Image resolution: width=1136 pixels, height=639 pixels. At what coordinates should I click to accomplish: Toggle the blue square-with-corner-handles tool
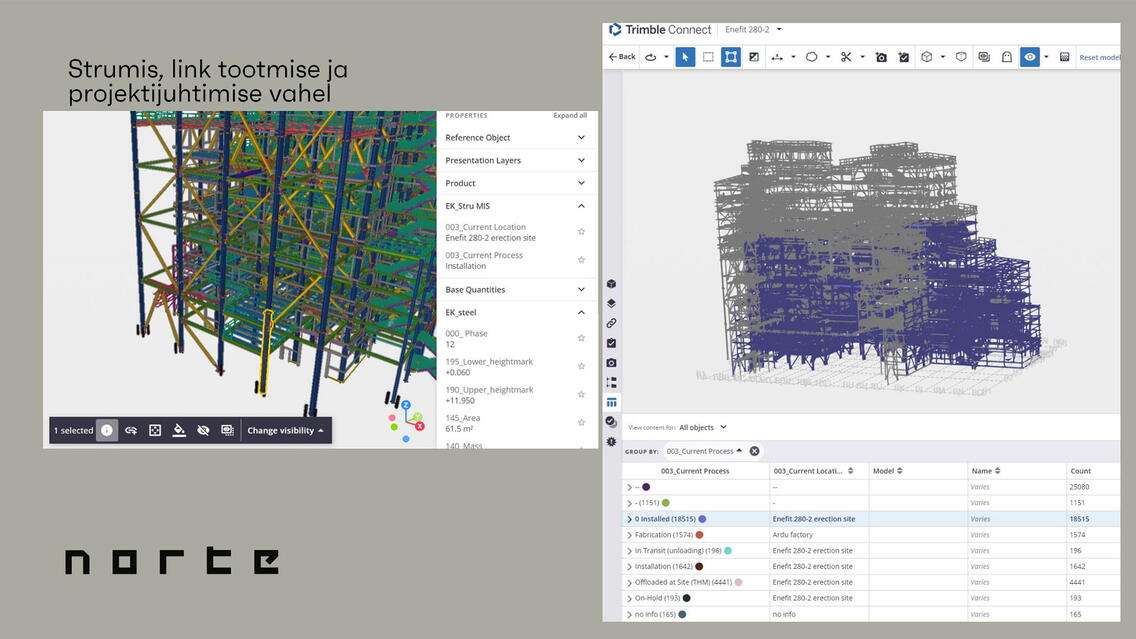point(730,57)
